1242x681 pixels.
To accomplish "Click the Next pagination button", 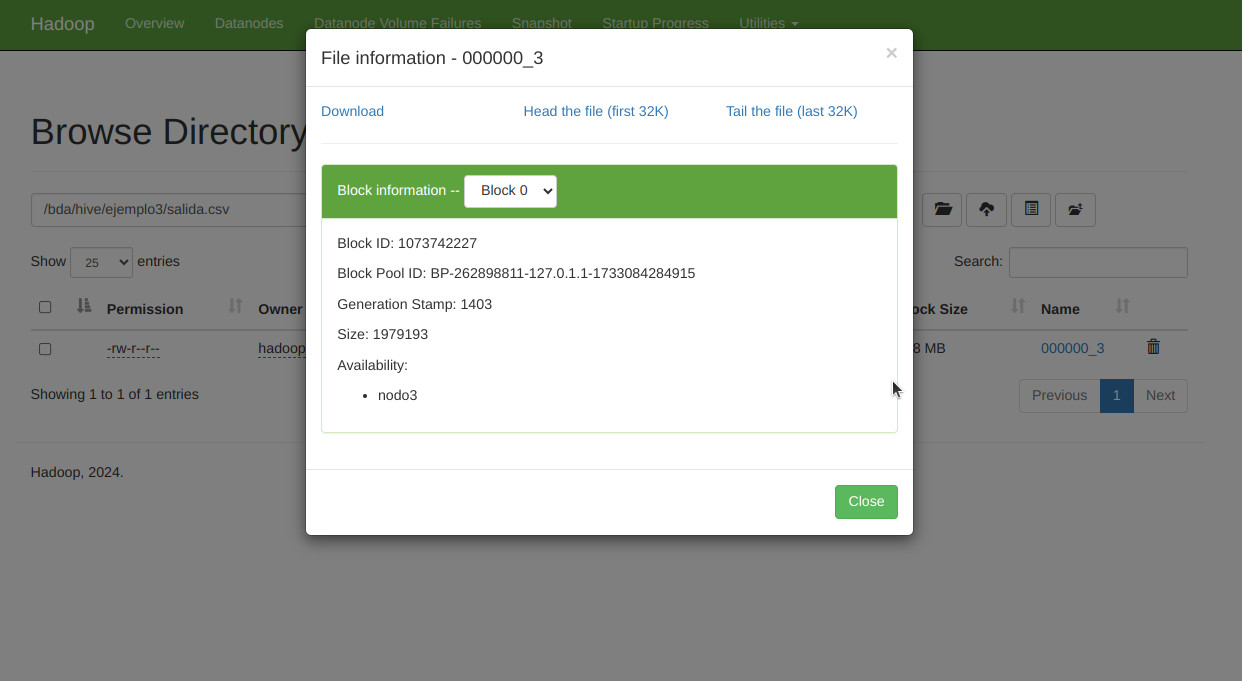I will click(x=1160, y=396).
